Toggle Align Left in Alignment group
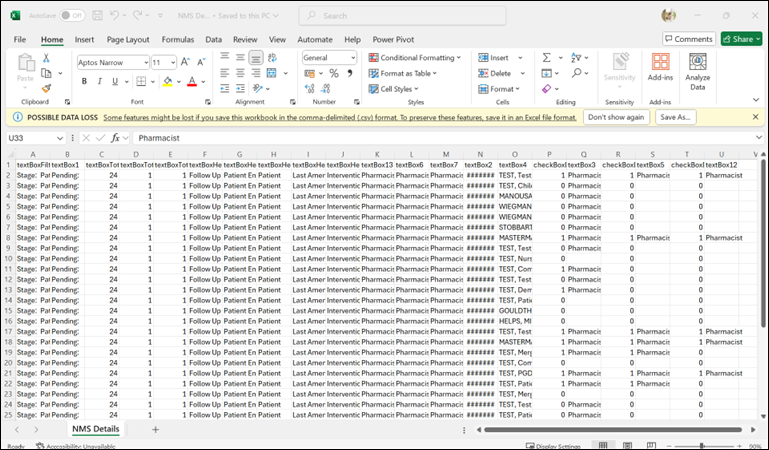The image size is (769, 450). (225, 73)
